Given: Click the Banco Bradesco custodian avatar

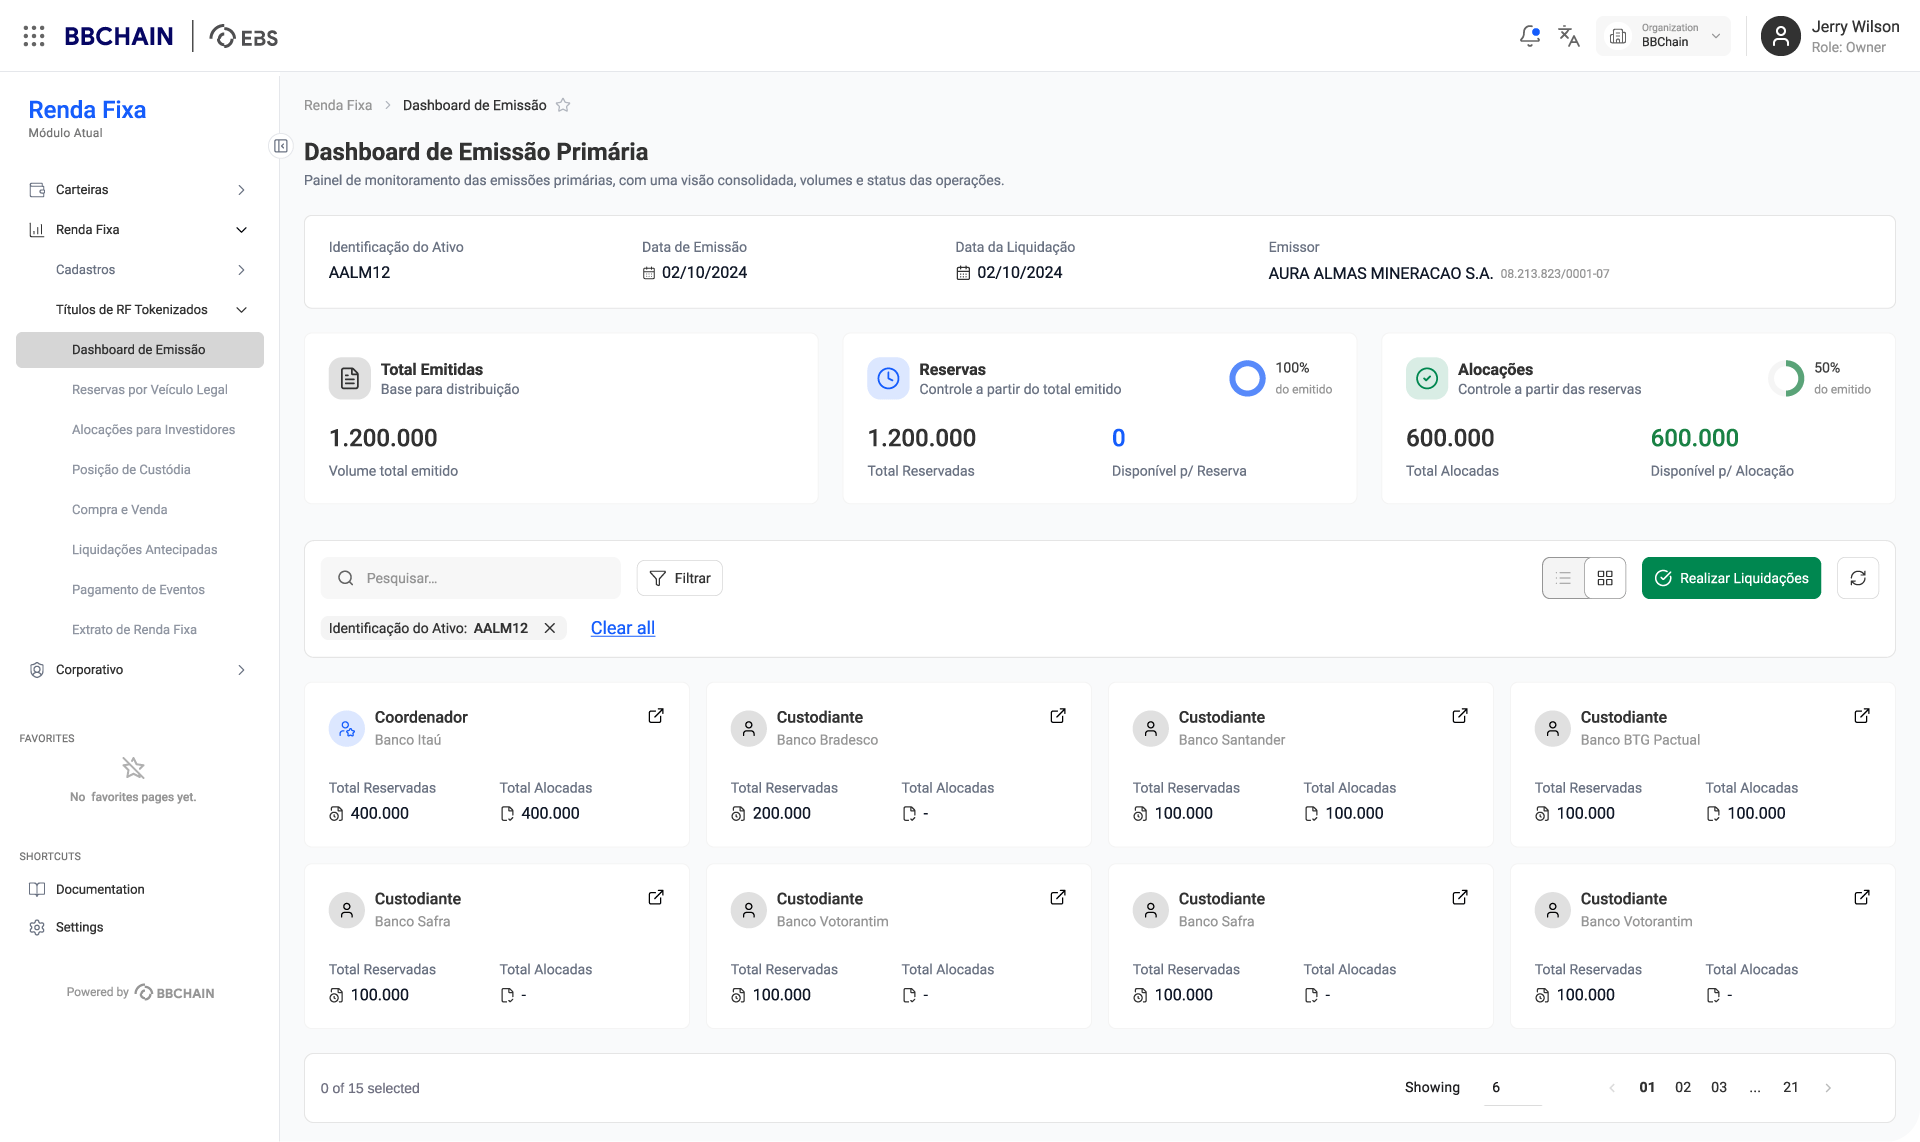Looking at the screenshot, I should pyautogui.click(x=749, y=728).
